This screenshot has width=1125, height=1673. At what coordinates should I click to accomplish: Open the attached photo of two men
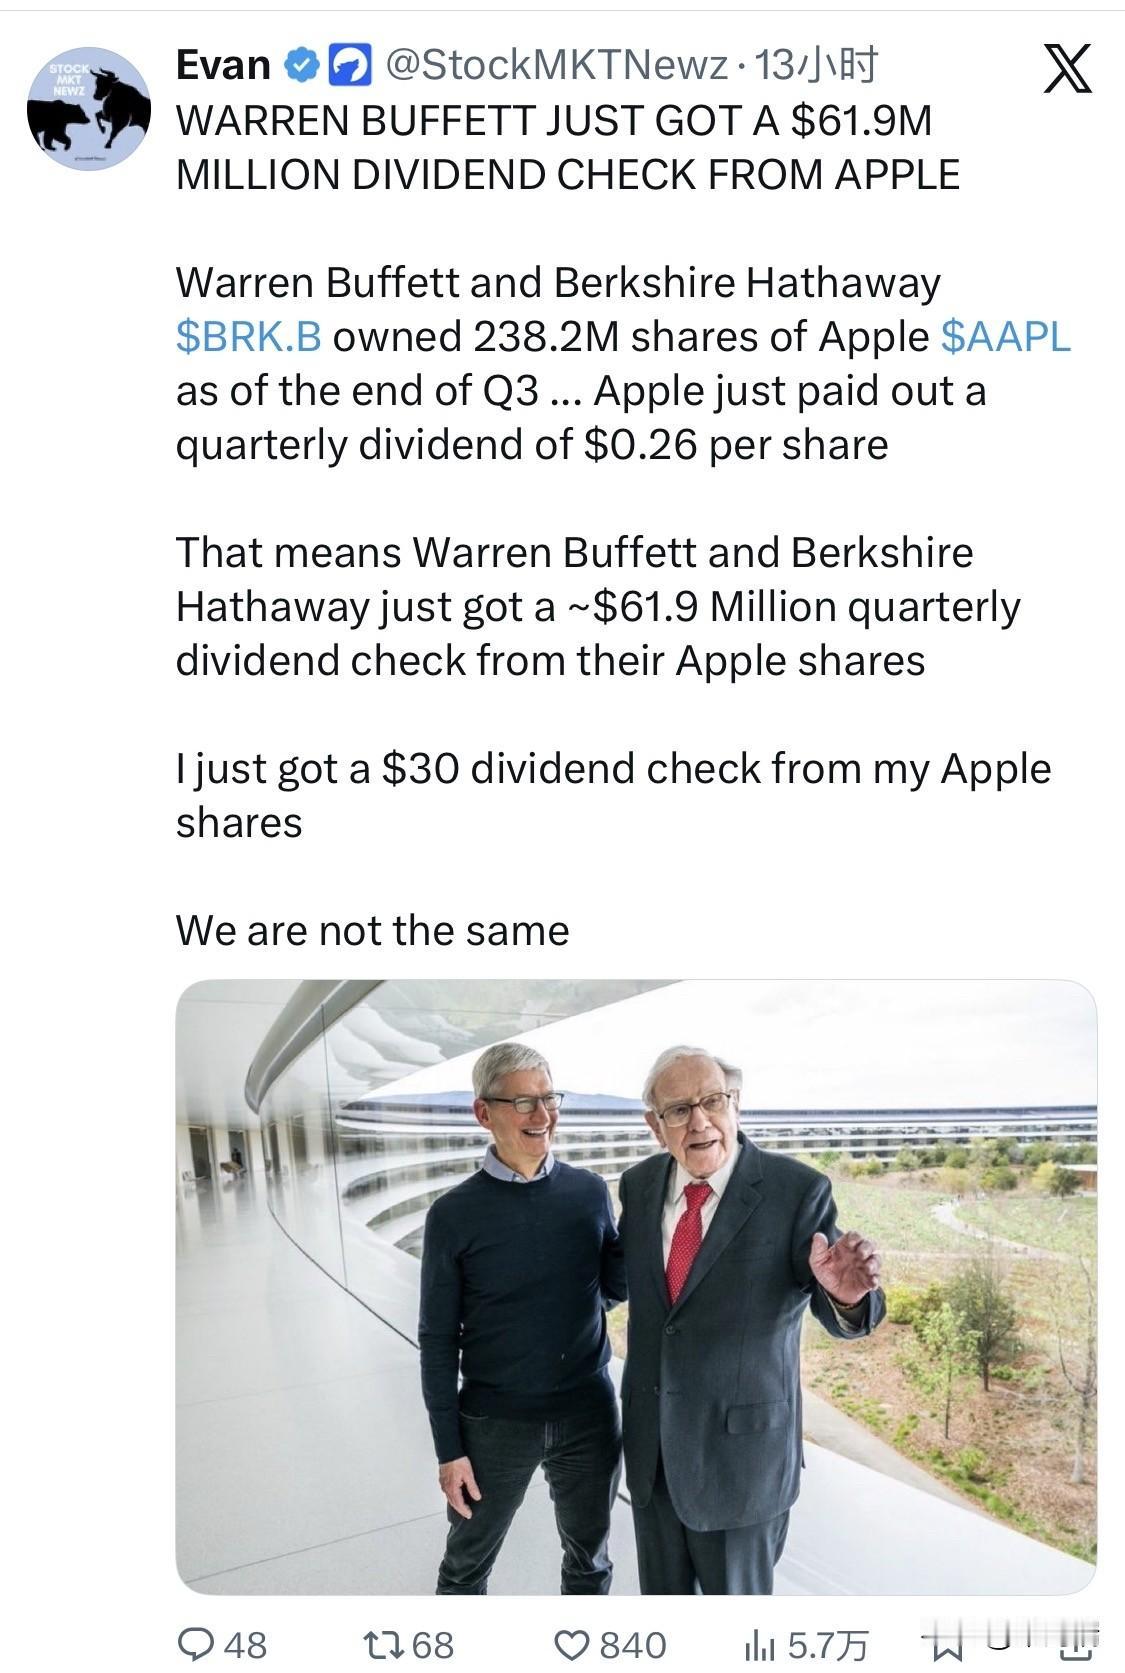tap(636, 1286)
